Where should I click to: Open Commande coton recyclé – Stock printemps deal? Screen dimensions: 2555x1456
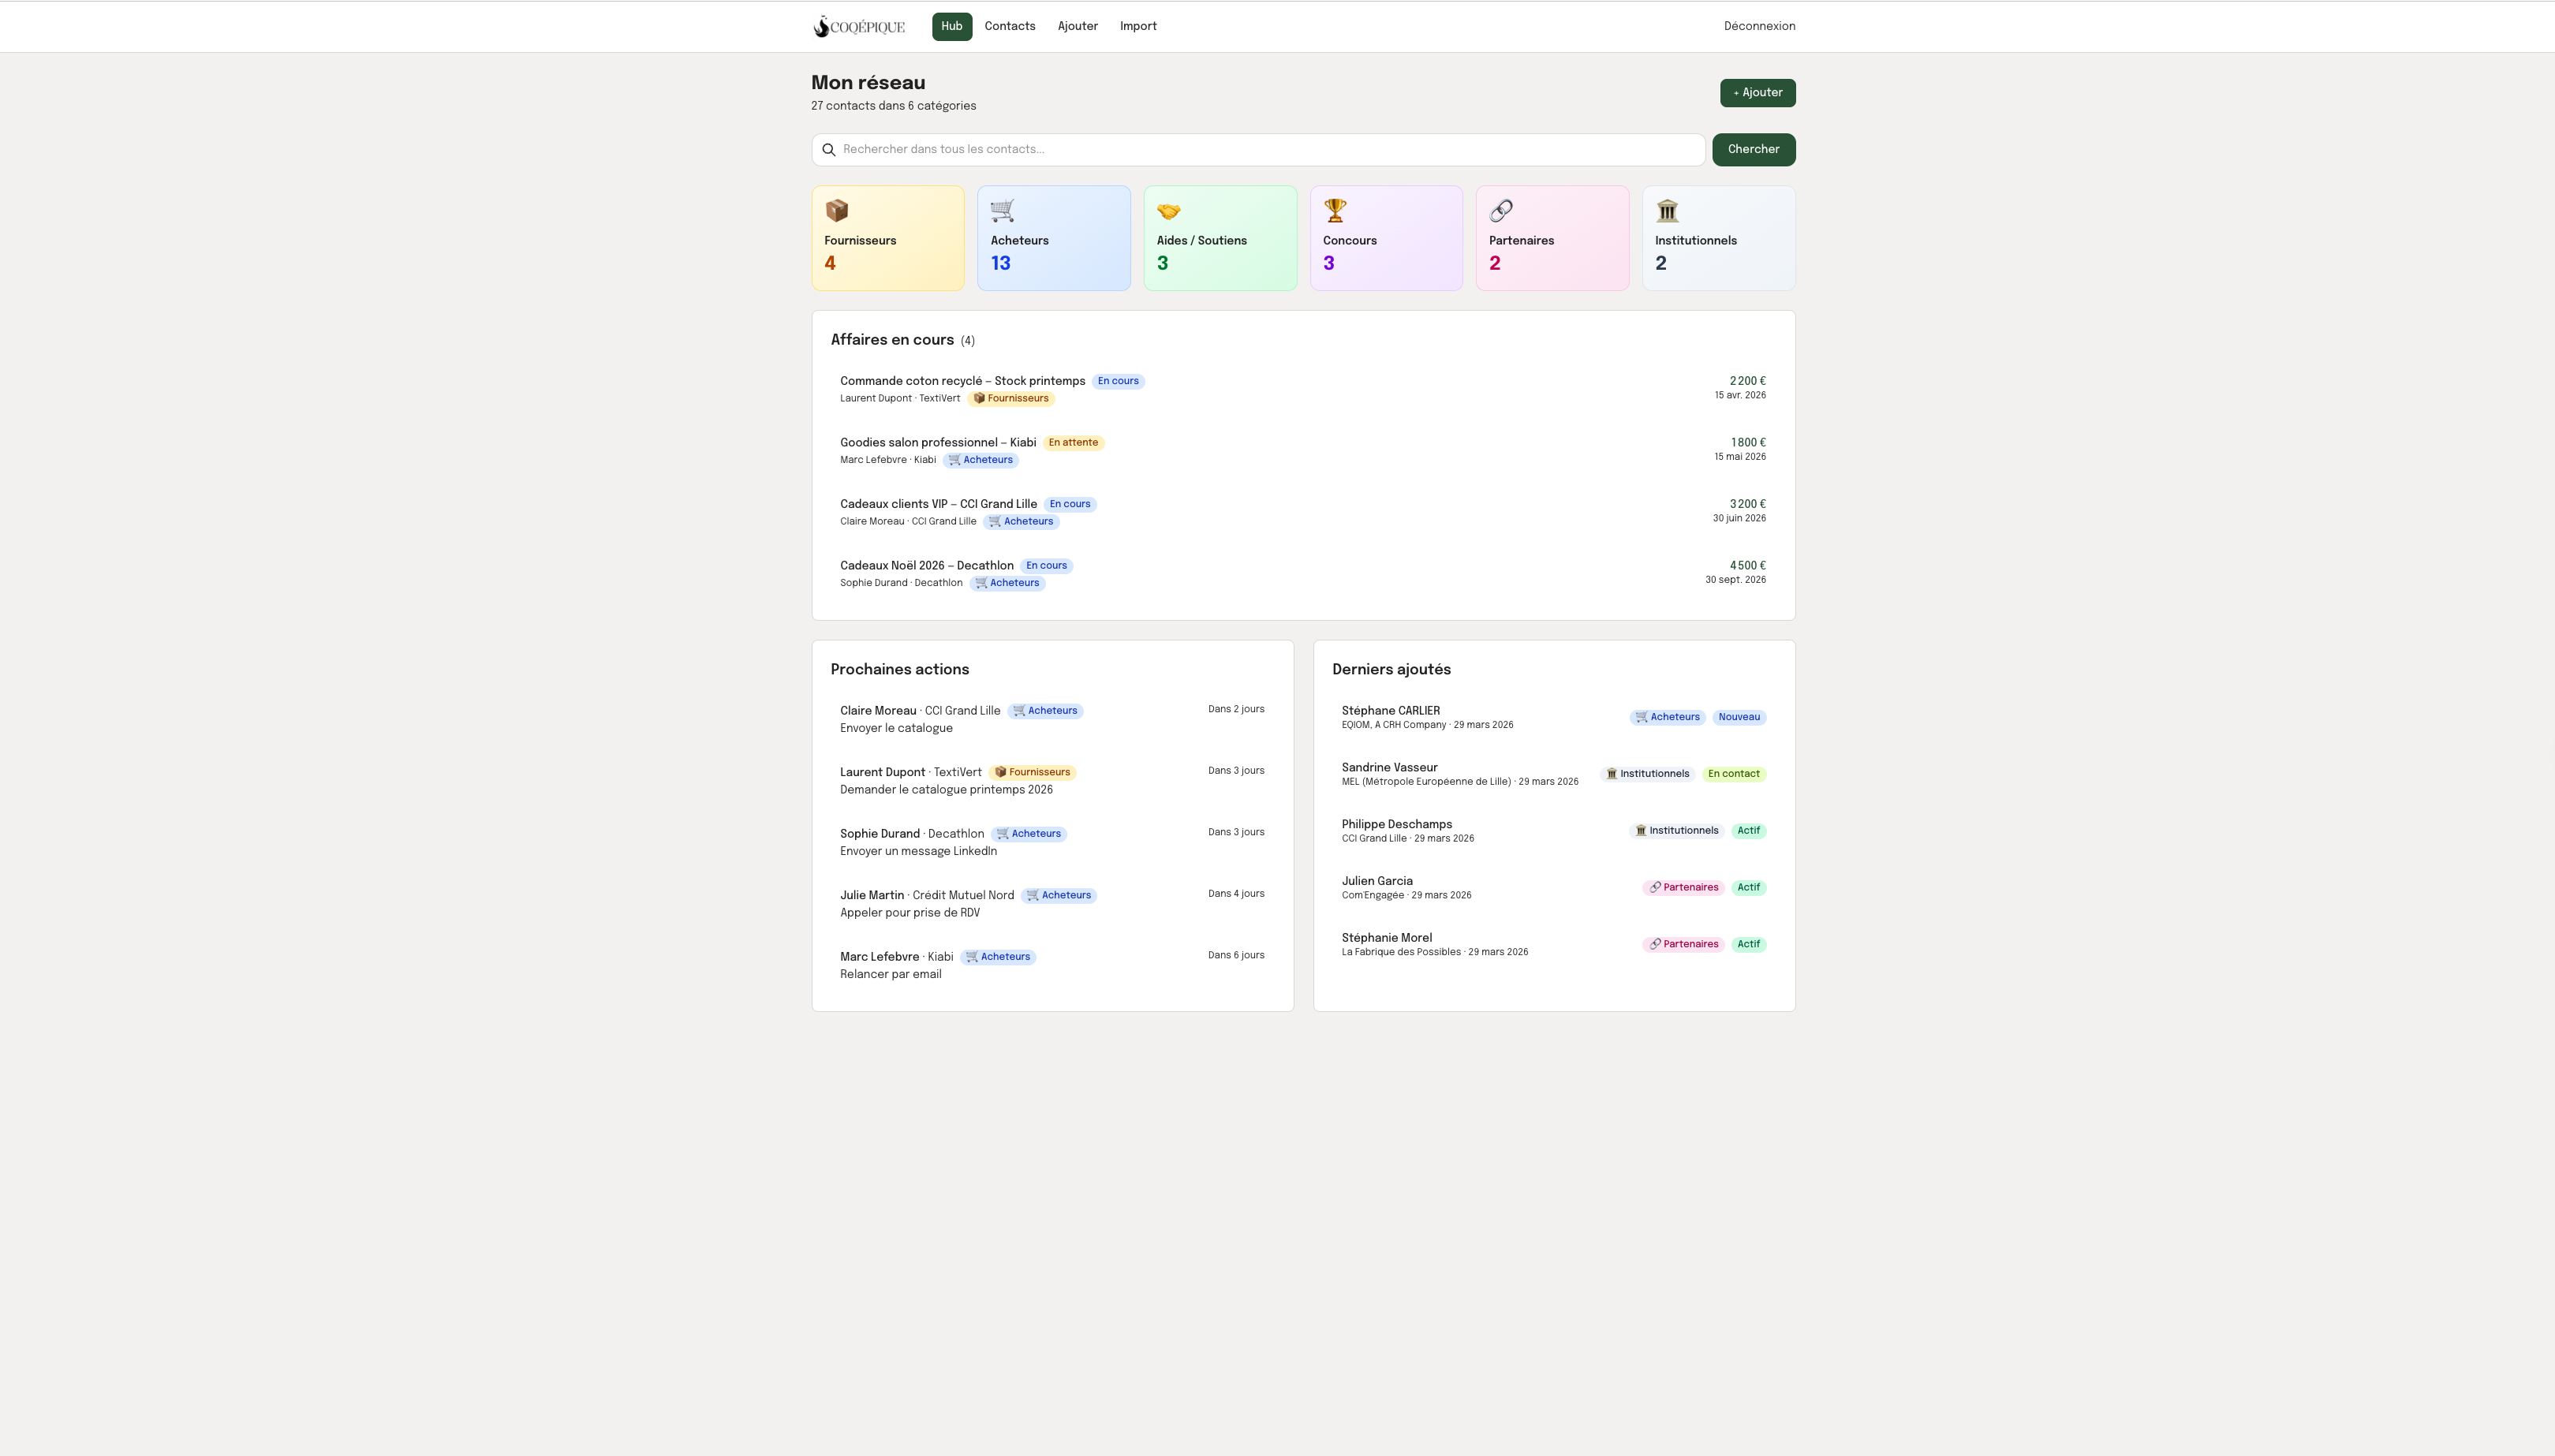click(x=962, y=381)
